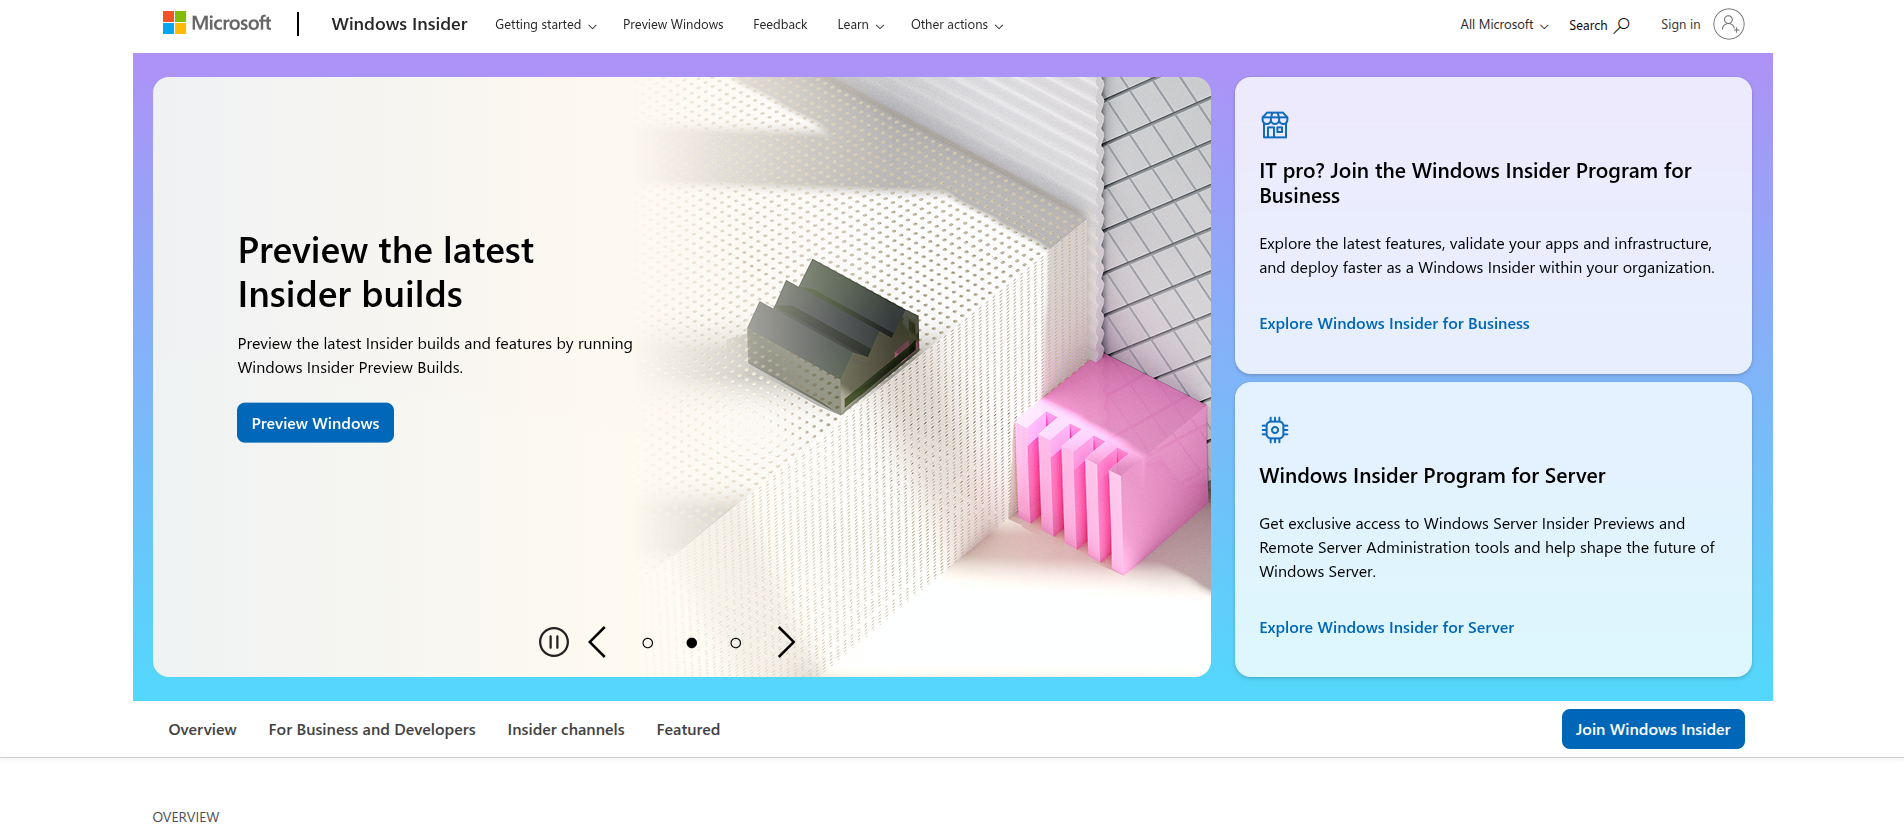Click the Preview Windows blue button
Image resolution: width=1904 pixels, height=835 pixels.
coord(315,423)
